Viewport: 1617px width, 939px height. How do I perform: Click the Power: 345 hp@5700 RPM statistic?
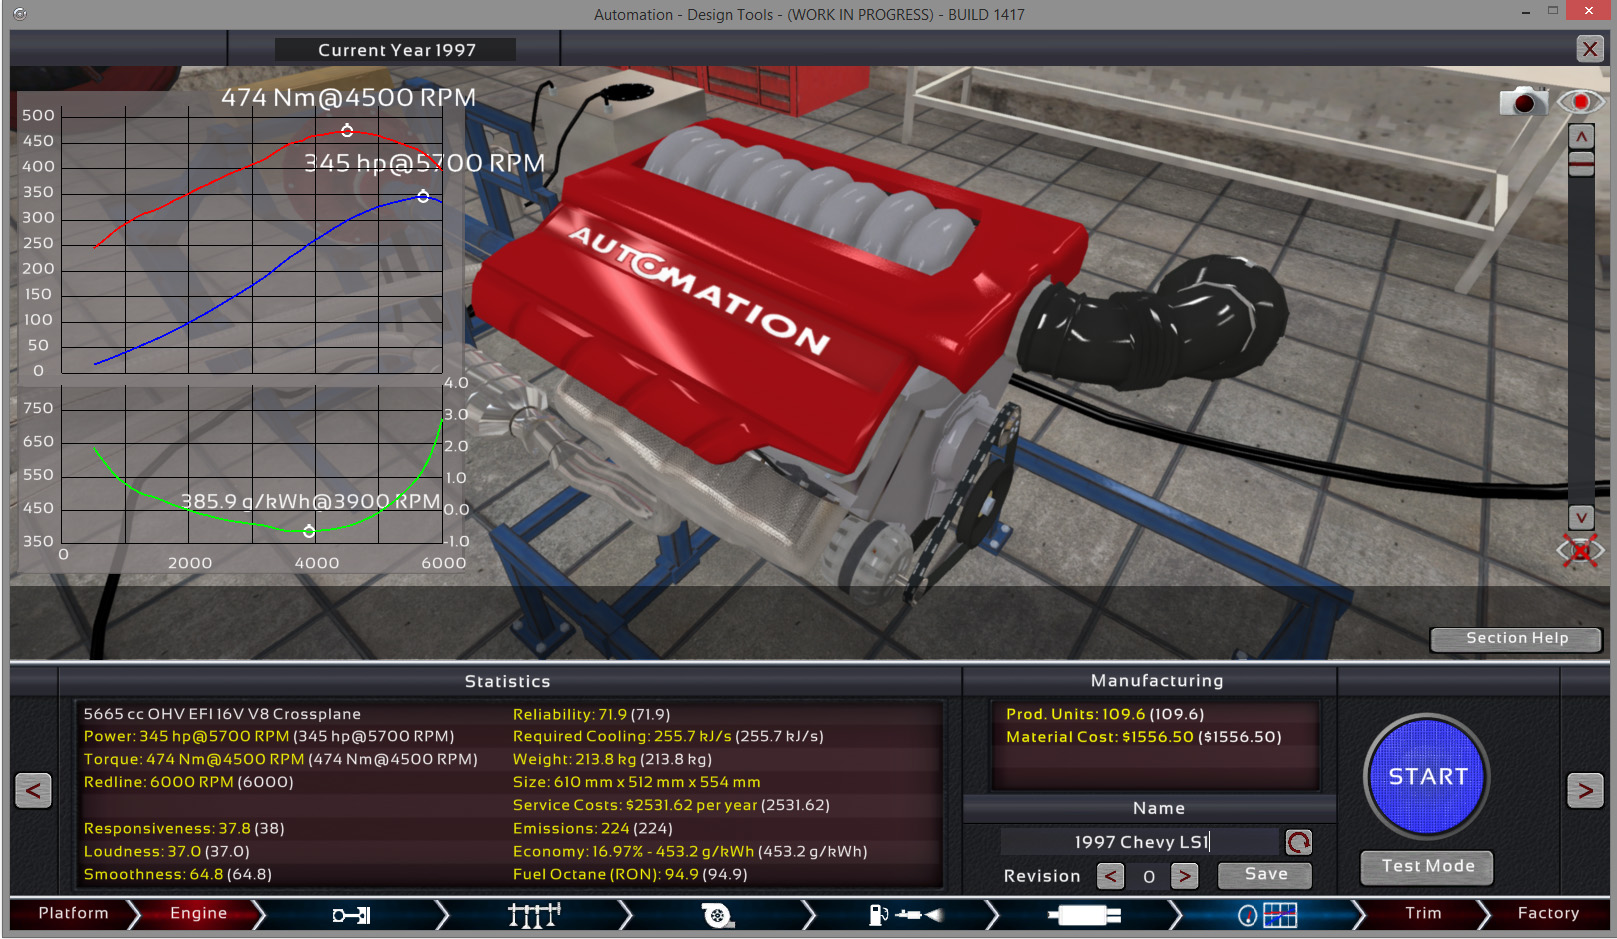[268, 737]
